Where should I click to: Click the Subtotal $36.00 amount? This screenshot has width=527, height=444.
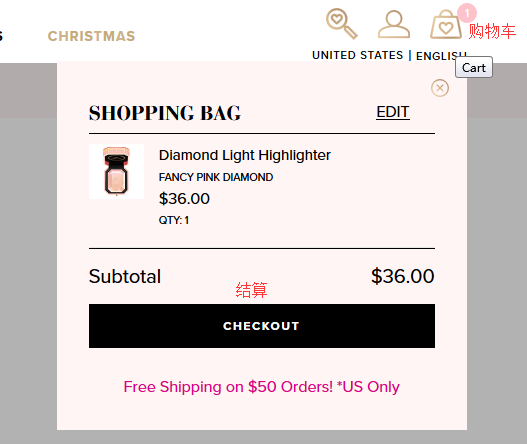[x=403, y=276]
